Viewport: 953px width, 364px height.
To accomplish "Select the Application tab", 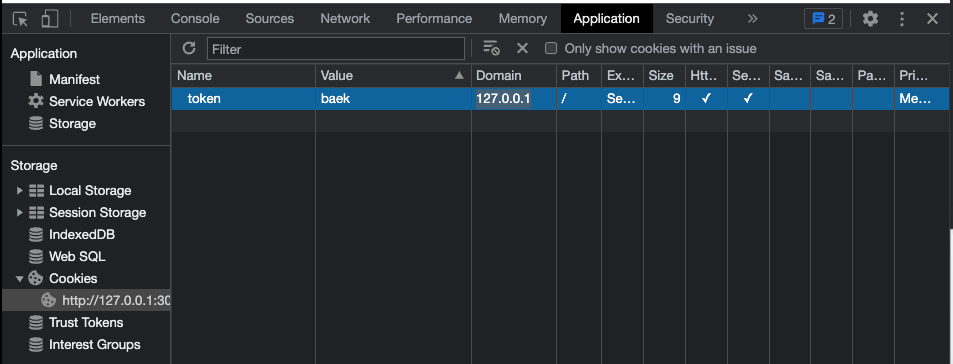I will tap(607, 19).
